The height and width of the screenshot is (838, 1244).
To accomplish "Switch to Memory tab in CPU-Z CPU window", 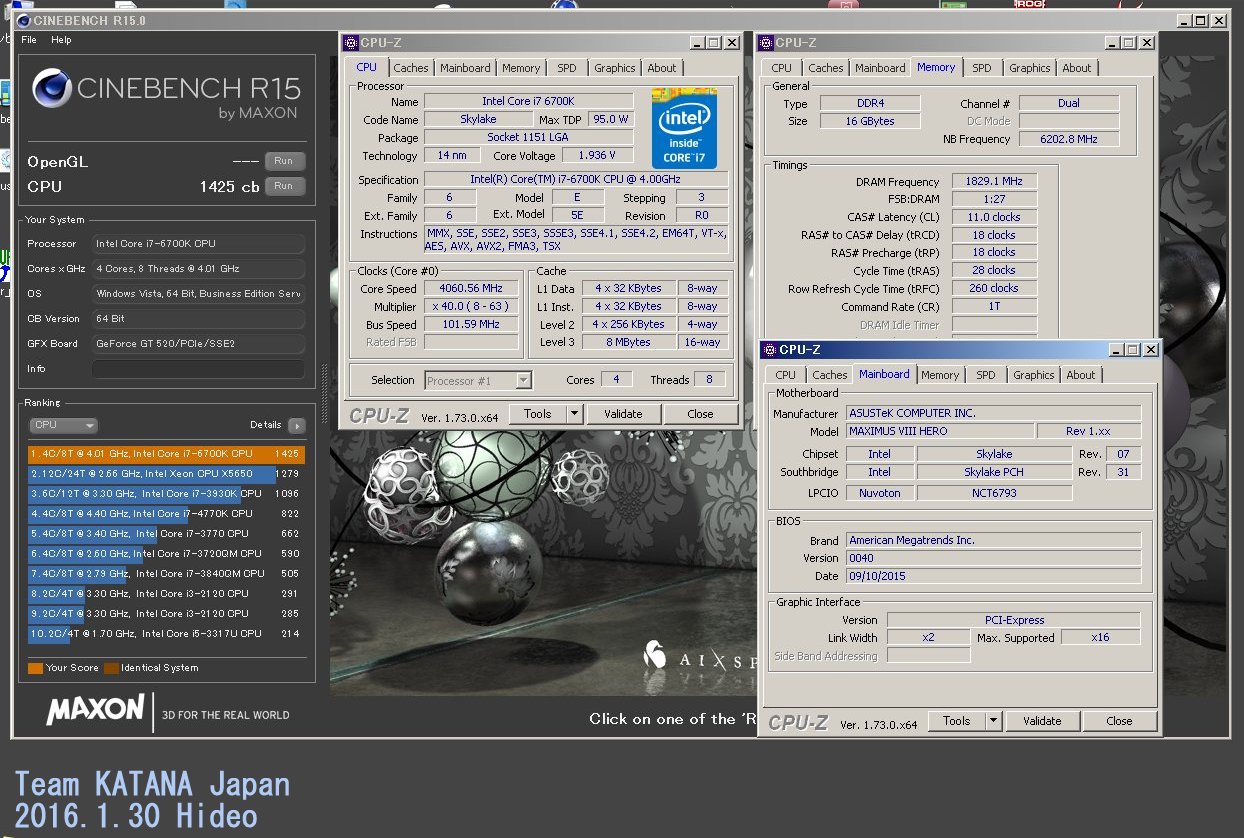I will coord(521,68).
